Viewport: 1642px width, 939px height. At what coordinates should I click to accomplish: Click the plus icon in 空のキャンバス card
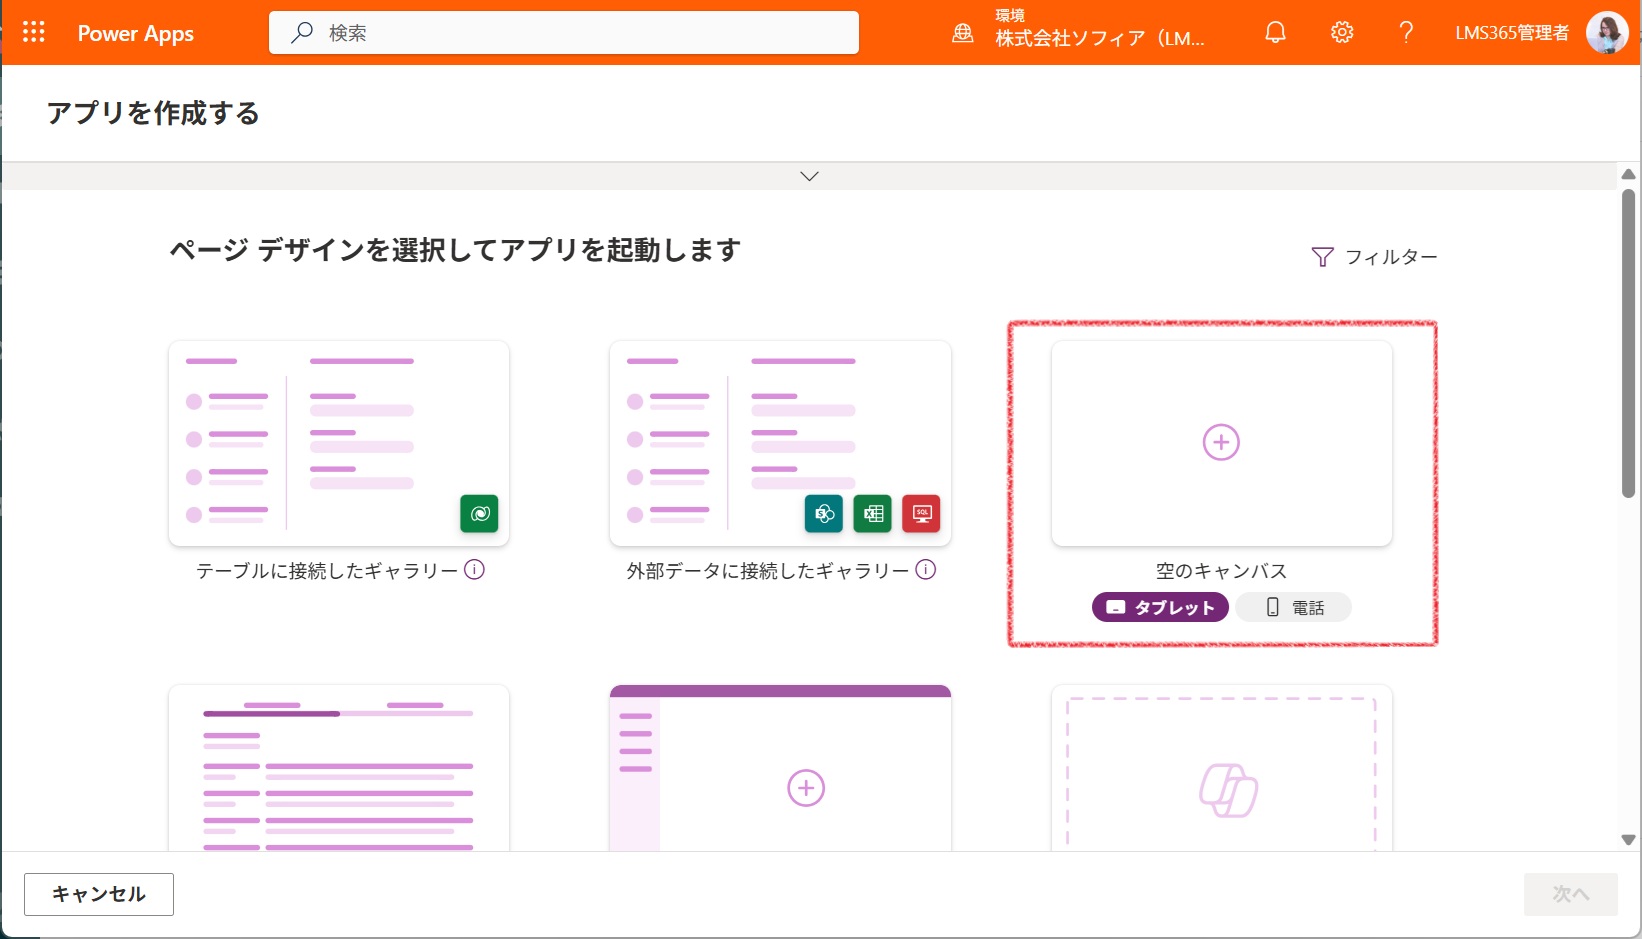click(1221, 442)
